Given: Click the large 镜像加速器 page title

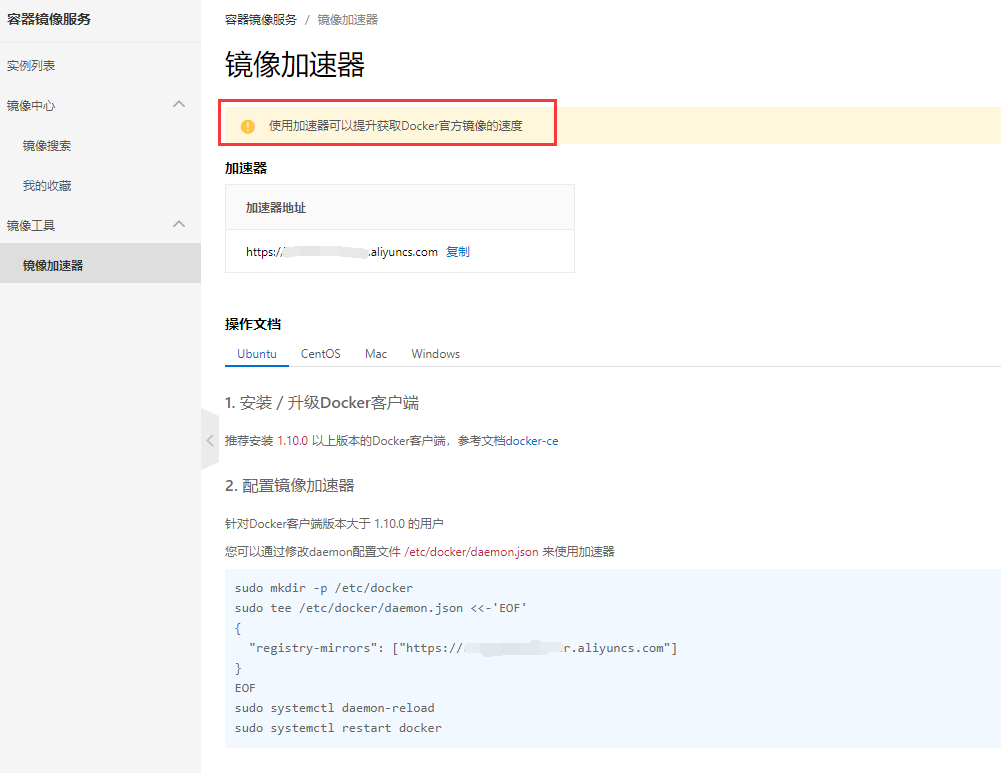Looking at the screenshot, I should [294, 64].
